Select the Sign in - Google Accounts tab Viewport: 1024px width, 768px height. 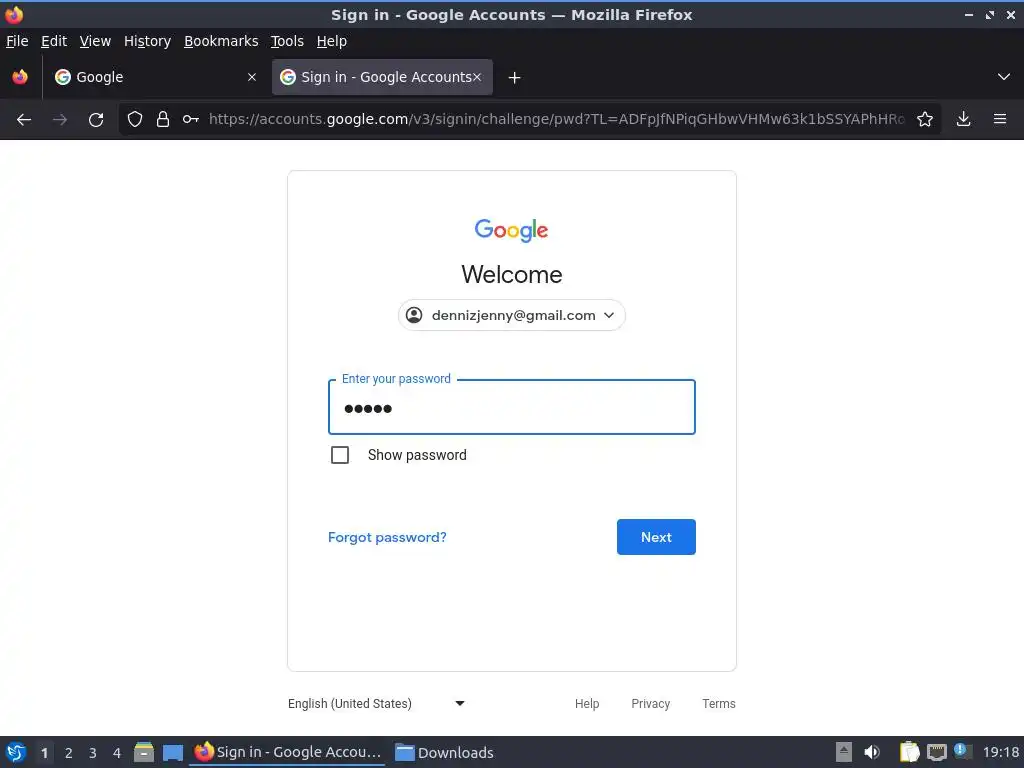[382, 77]
